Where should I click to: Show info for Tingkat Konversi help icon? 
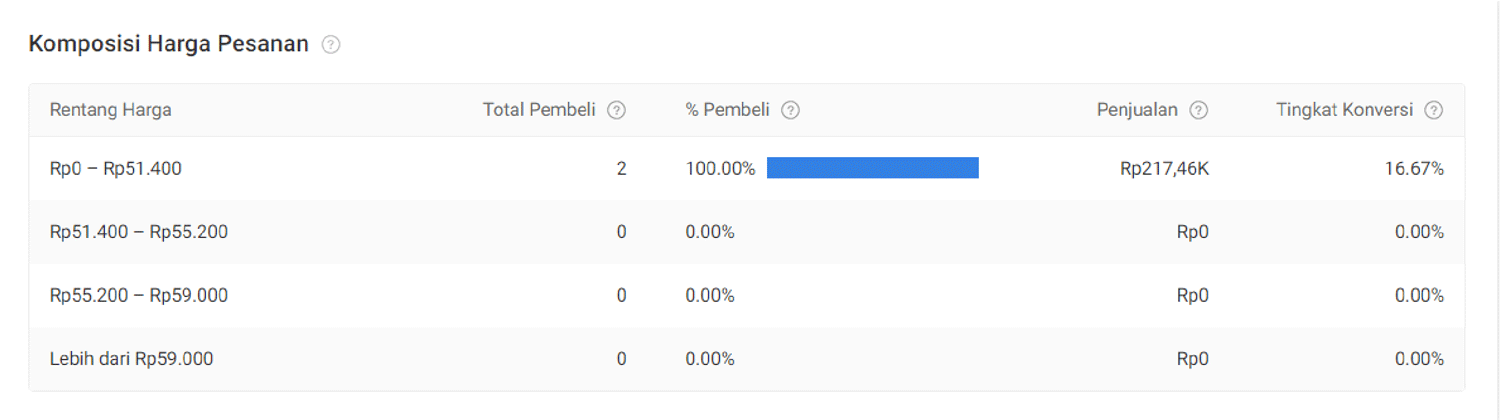point(1434,110)
